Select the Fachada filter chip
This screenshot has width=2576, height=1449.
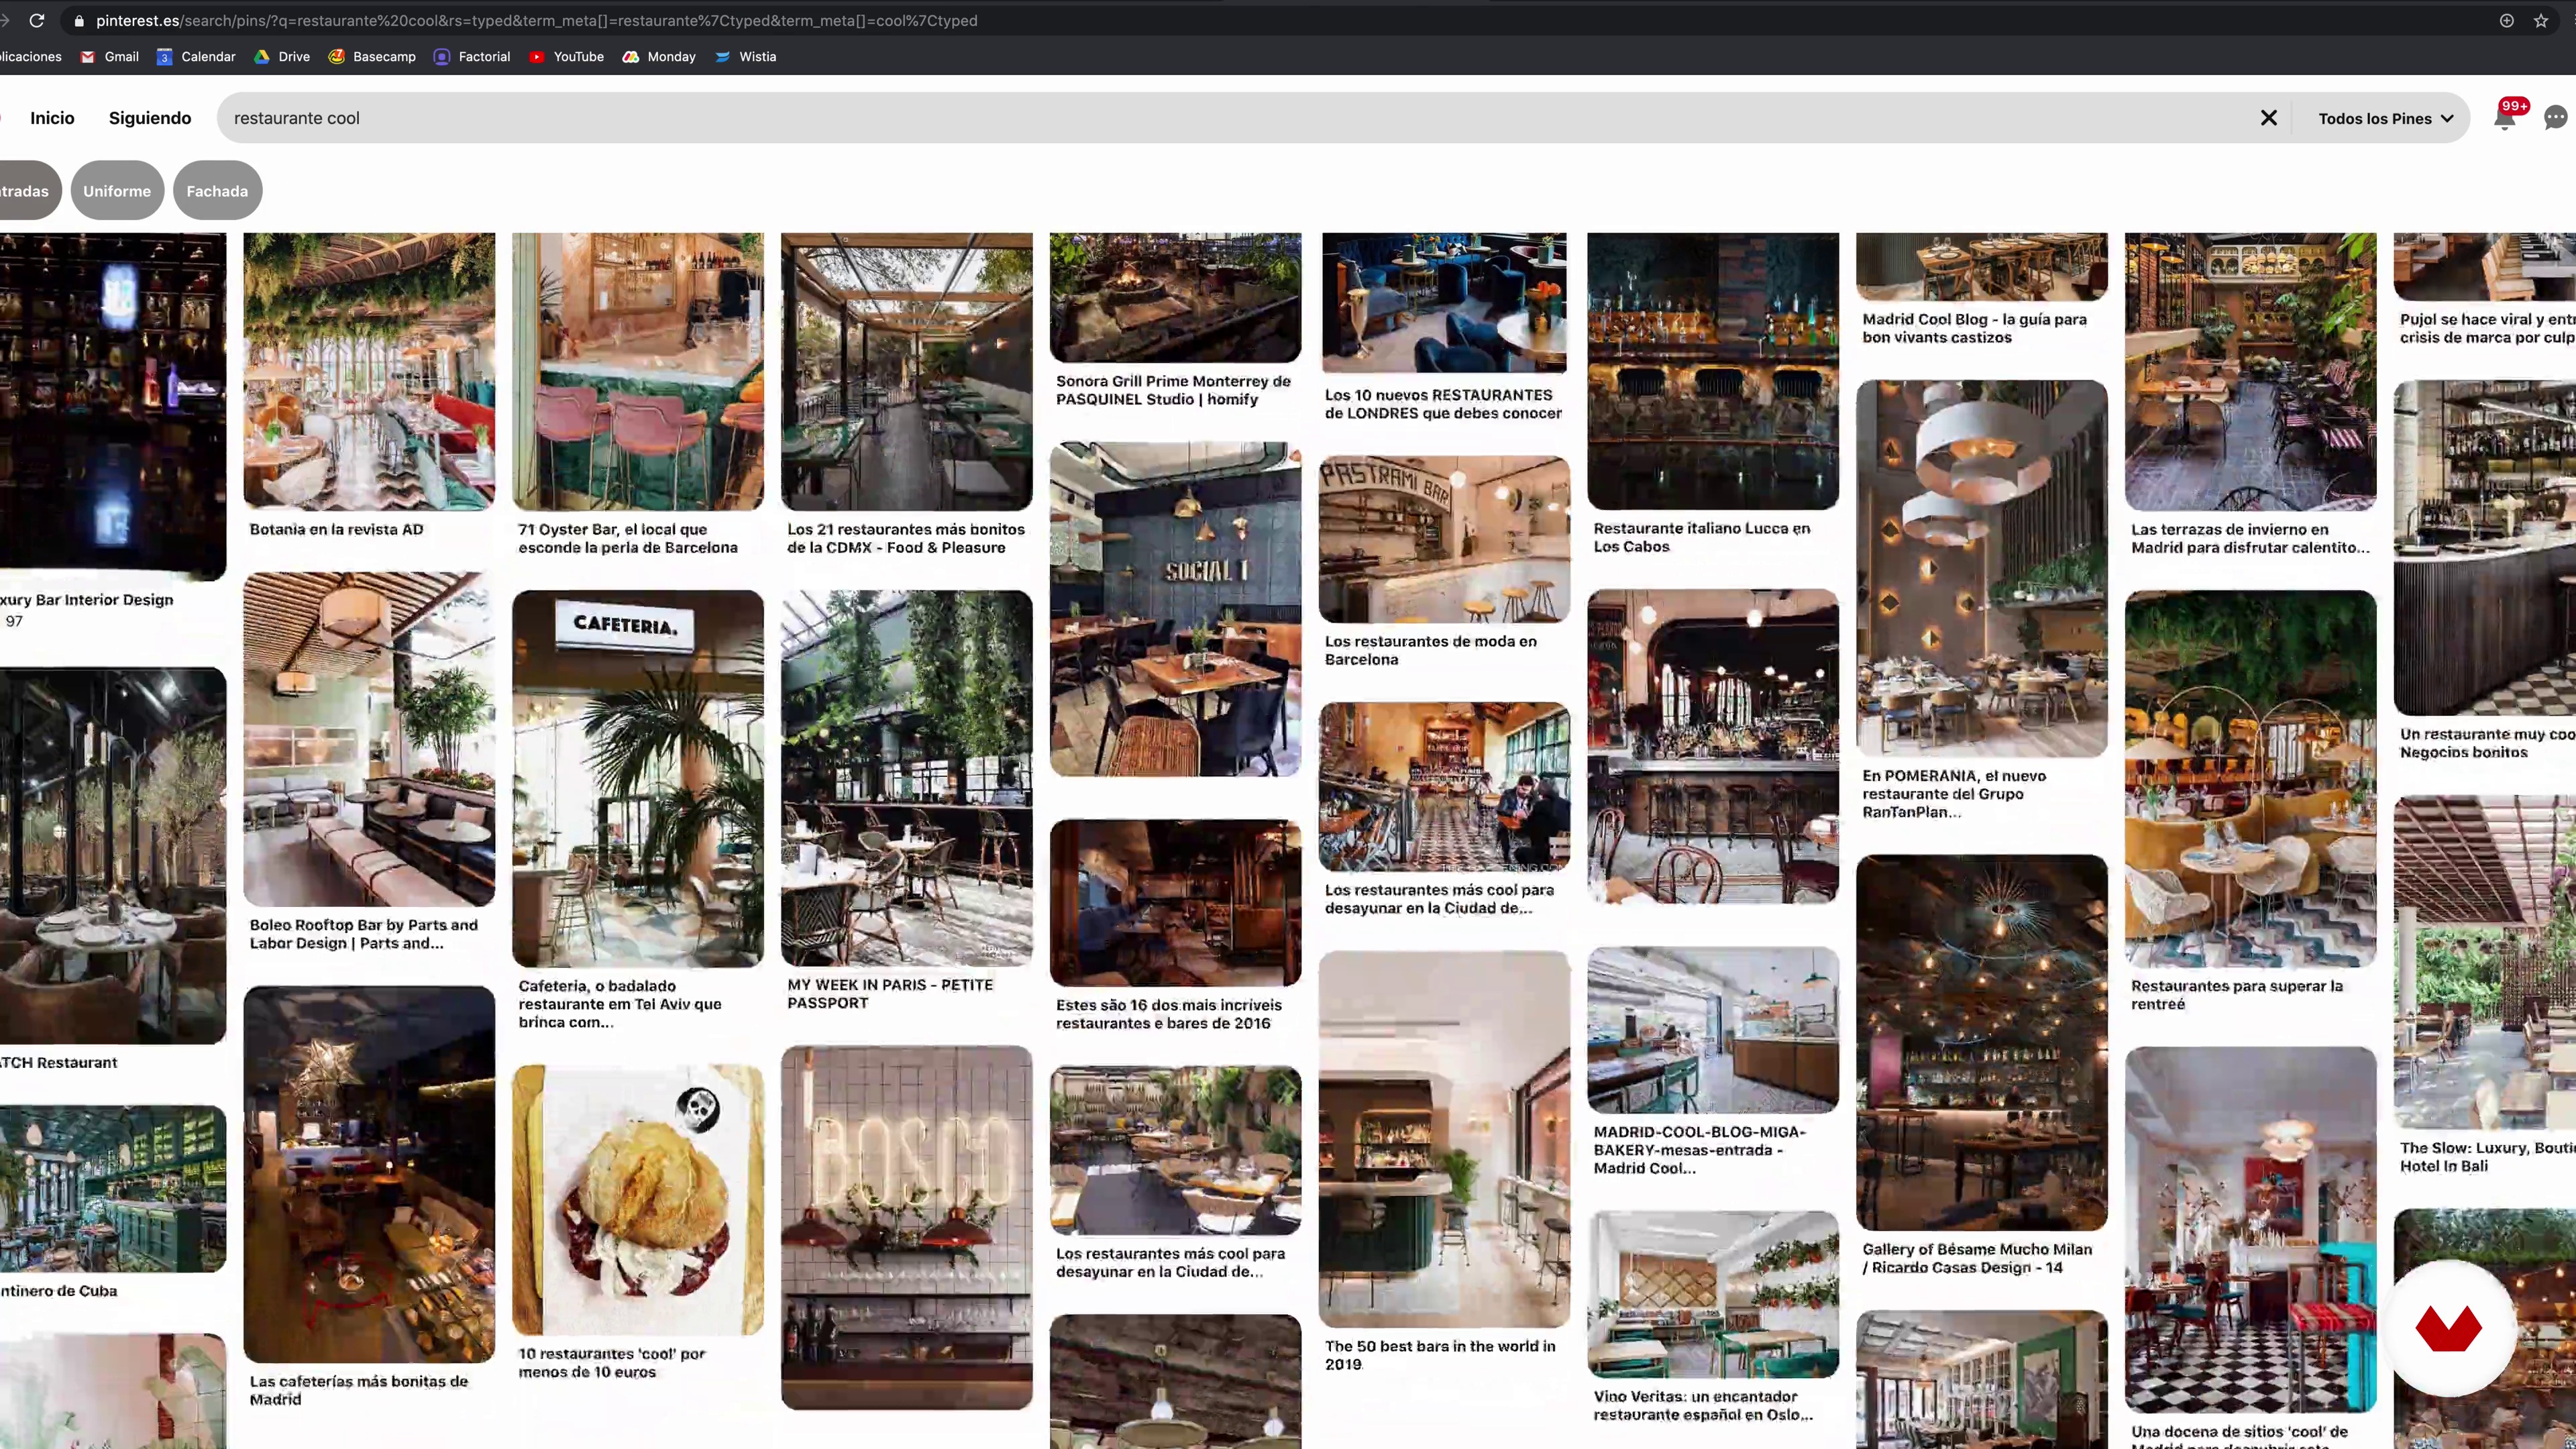217,190
